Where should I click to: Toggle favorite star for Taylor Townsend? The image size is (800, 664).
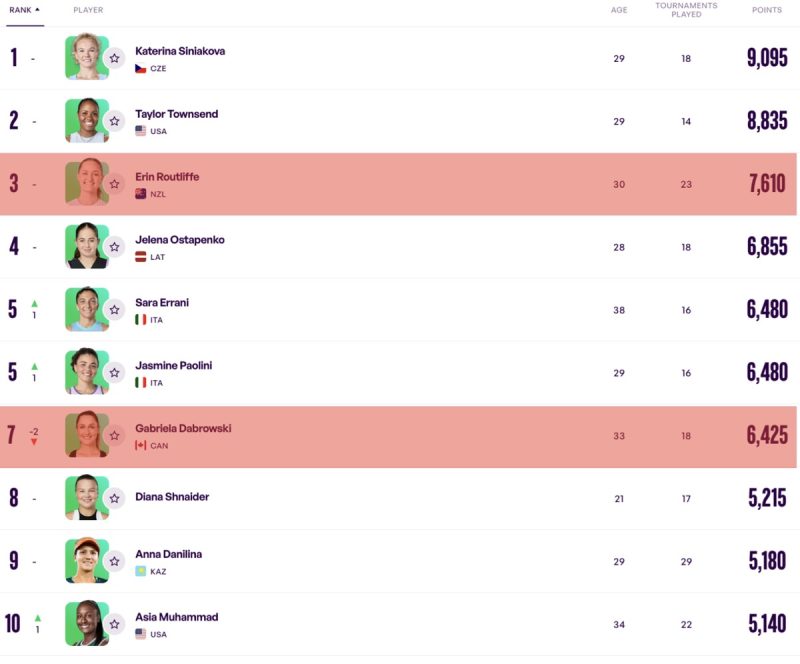(x=114, y=121)
